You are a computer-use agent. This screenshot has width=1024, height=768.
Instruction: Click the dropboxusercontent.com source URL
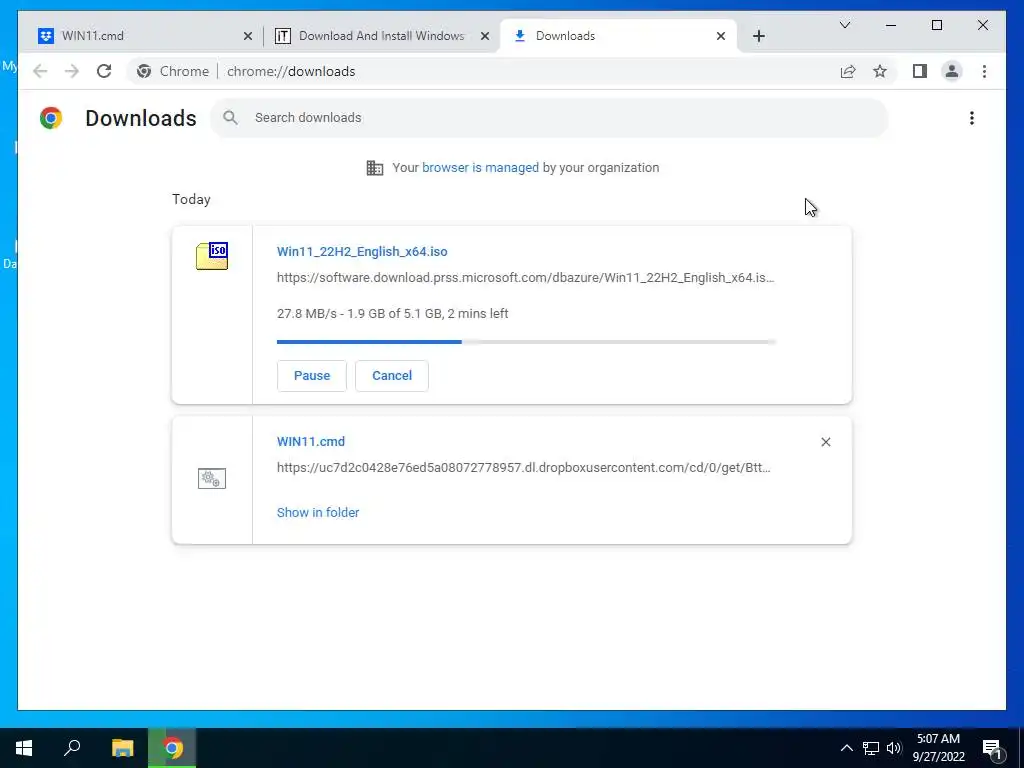523,468
